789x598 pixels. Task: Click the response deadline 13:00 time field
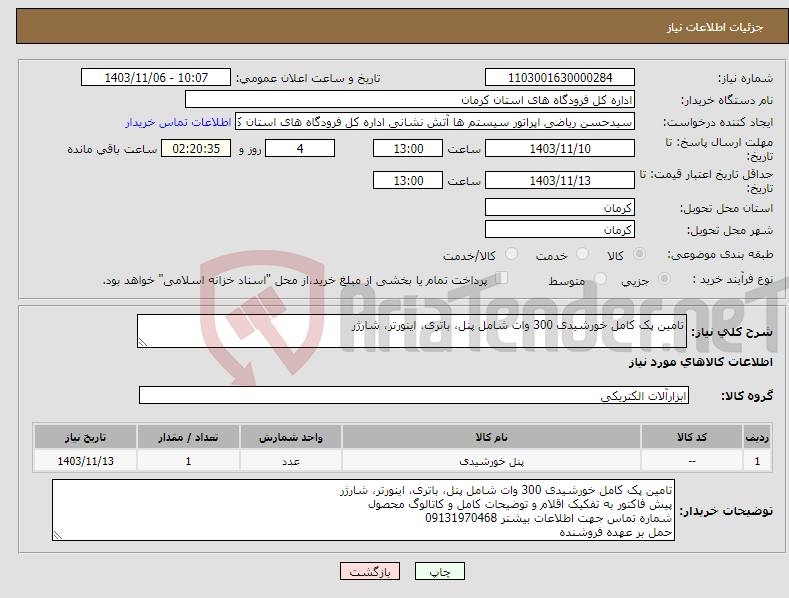tap(408, 148)
